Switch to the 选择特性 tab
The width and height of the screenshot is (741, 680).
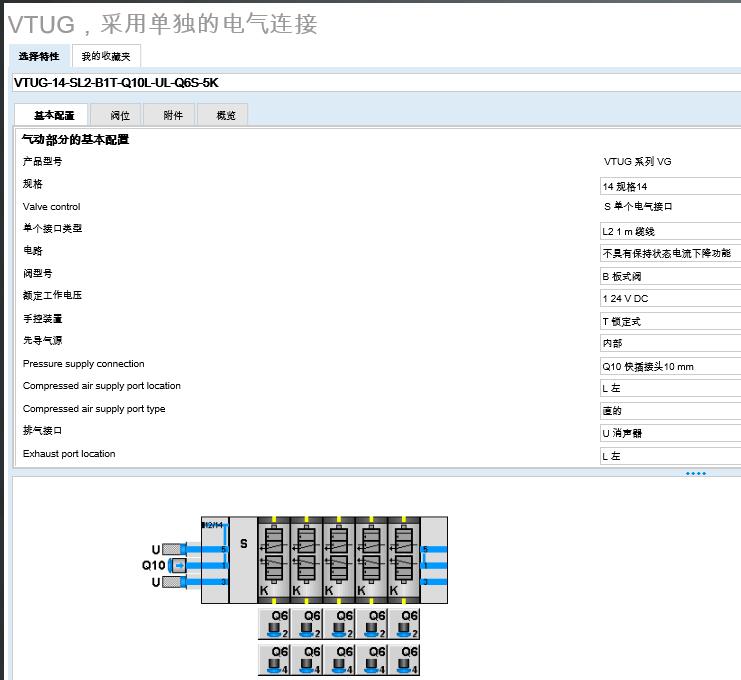click(39, 56)
